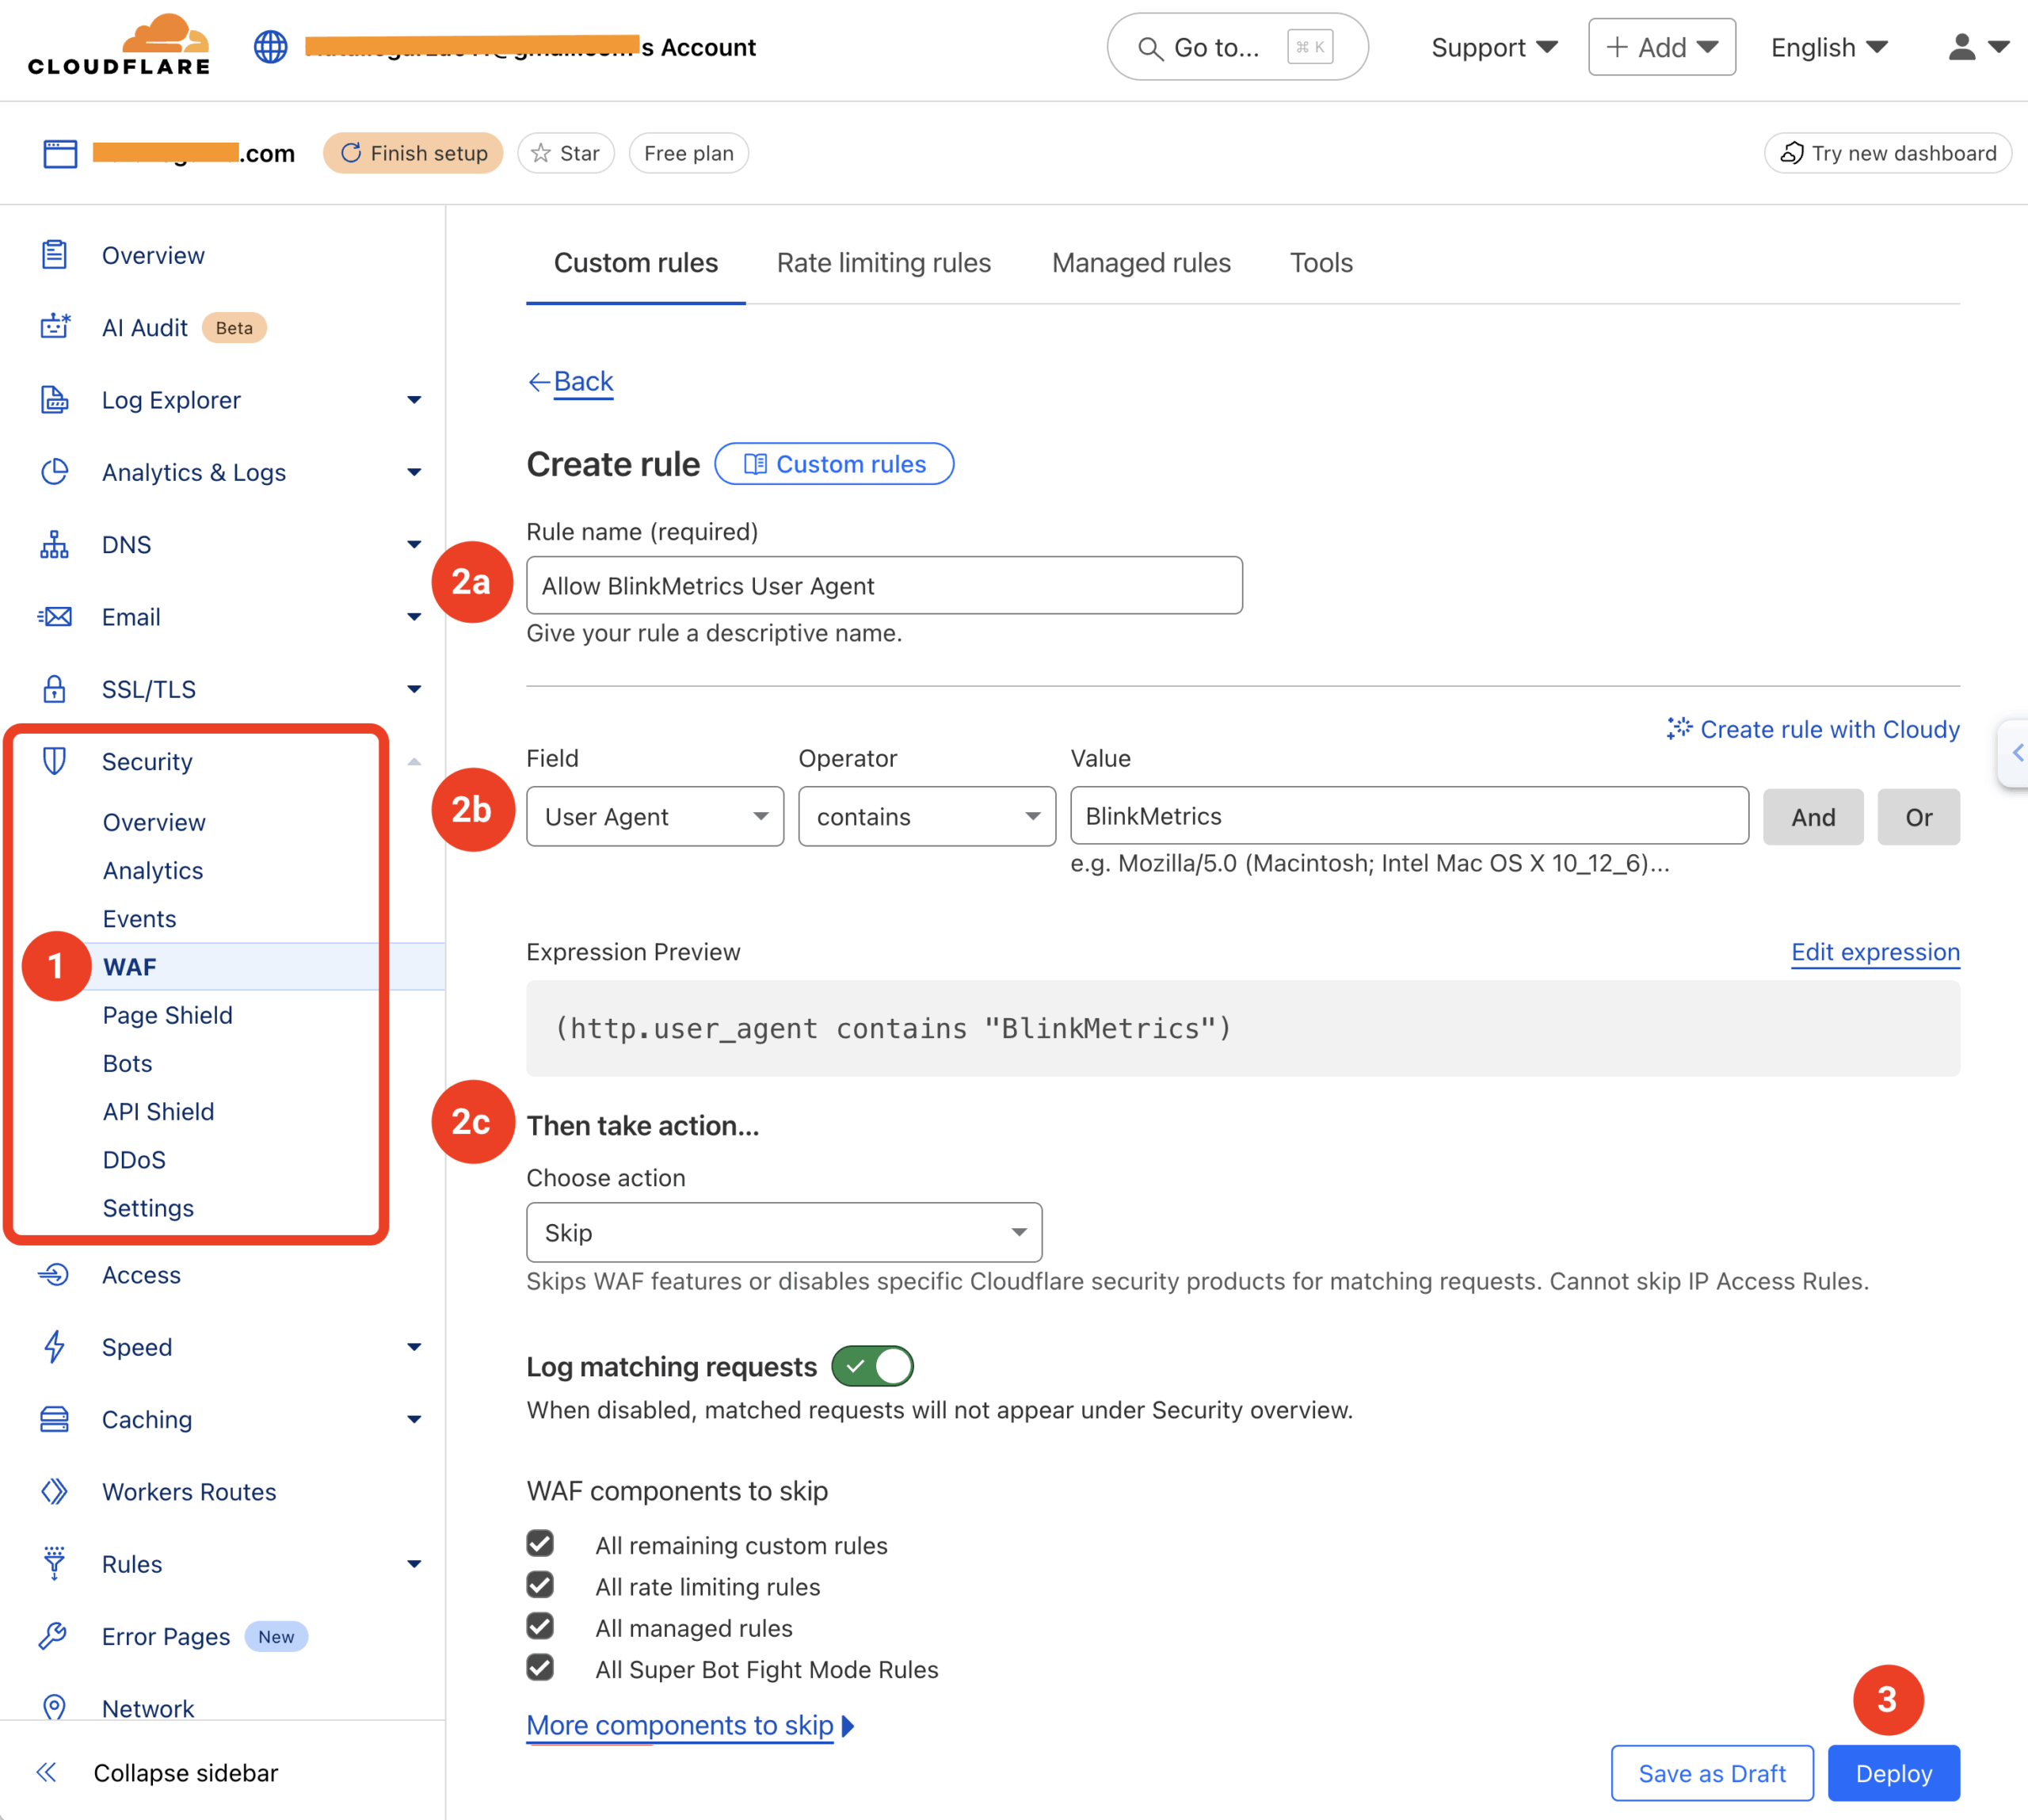
Task: Click the SSL/TLS lock icon
Action: [55, 689]
